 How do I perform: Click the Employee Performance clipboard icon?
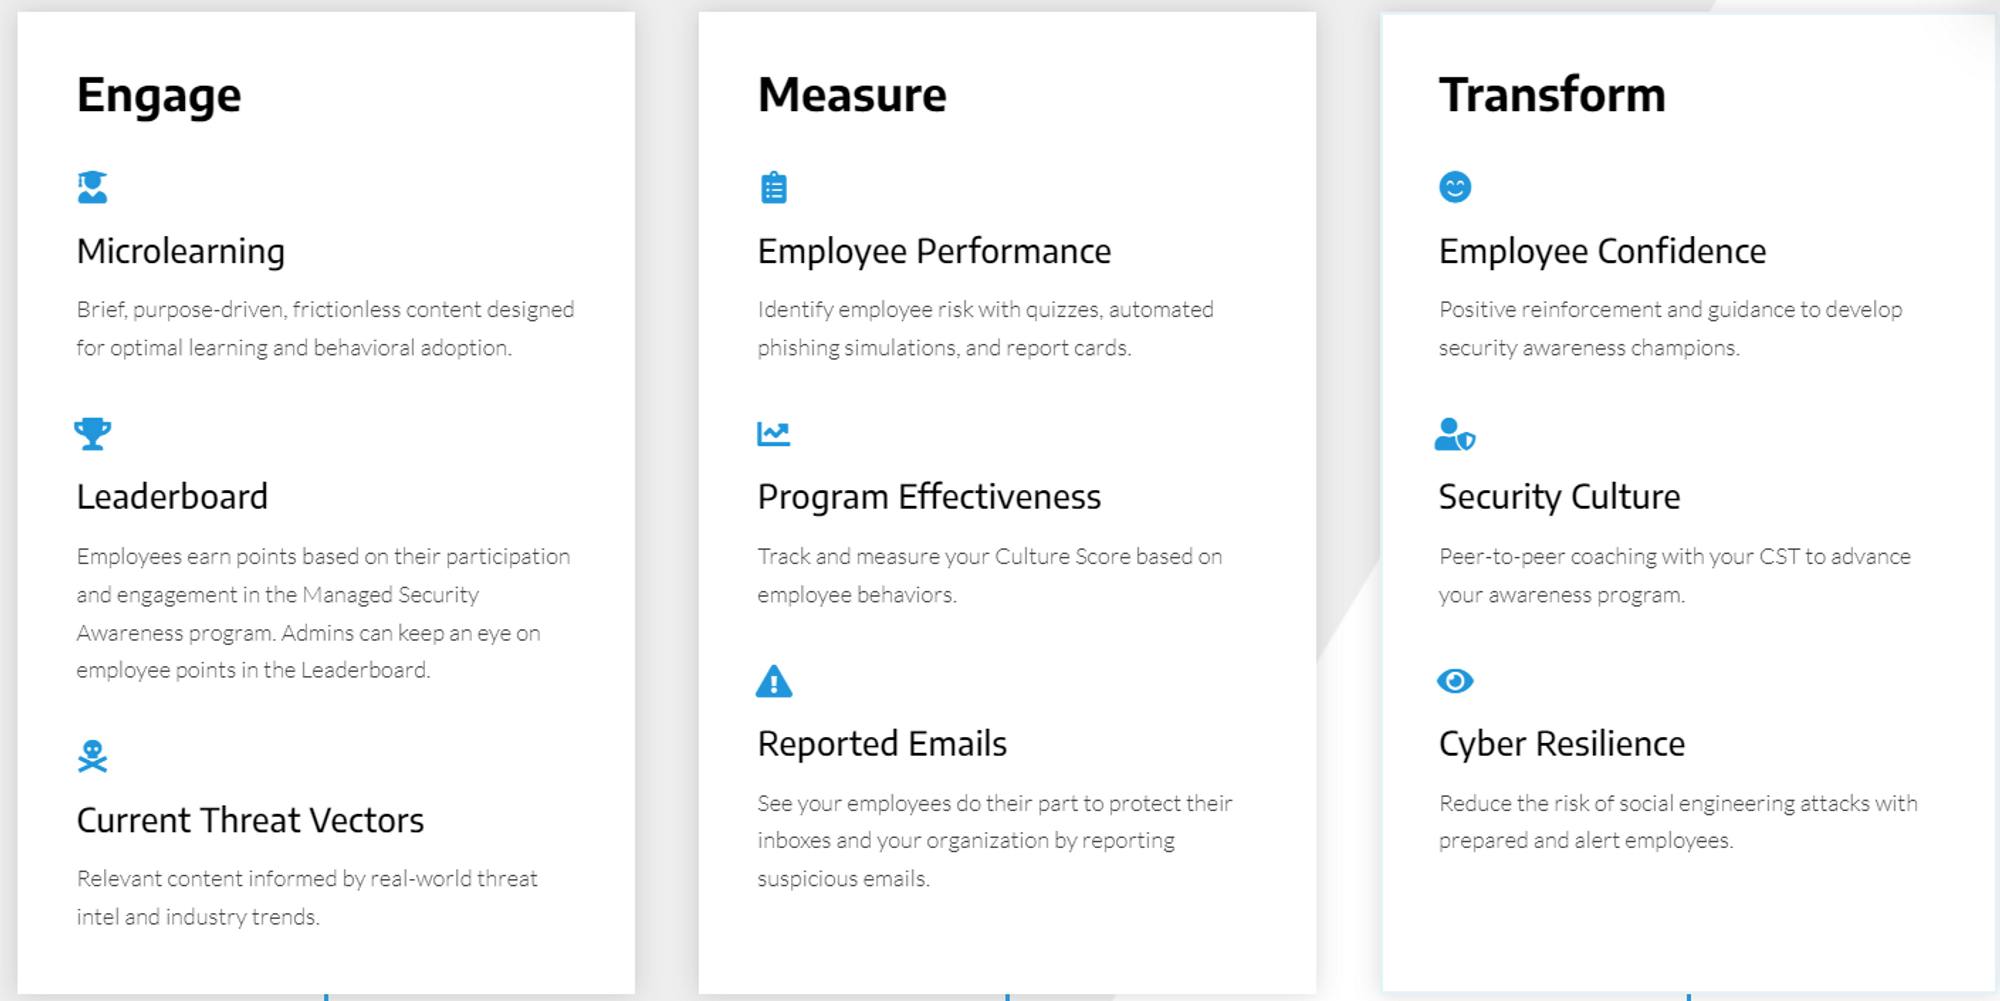click(x=773, y=187)
